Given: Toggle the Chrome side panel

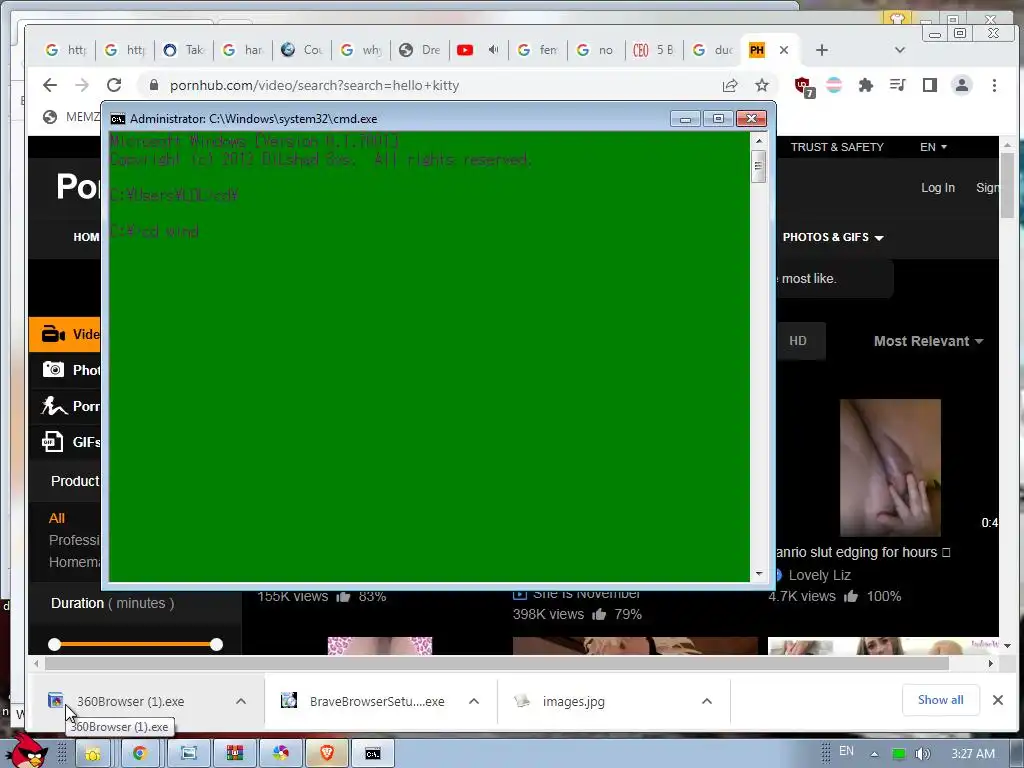Looking at the screenshot, I should (930, 85).
